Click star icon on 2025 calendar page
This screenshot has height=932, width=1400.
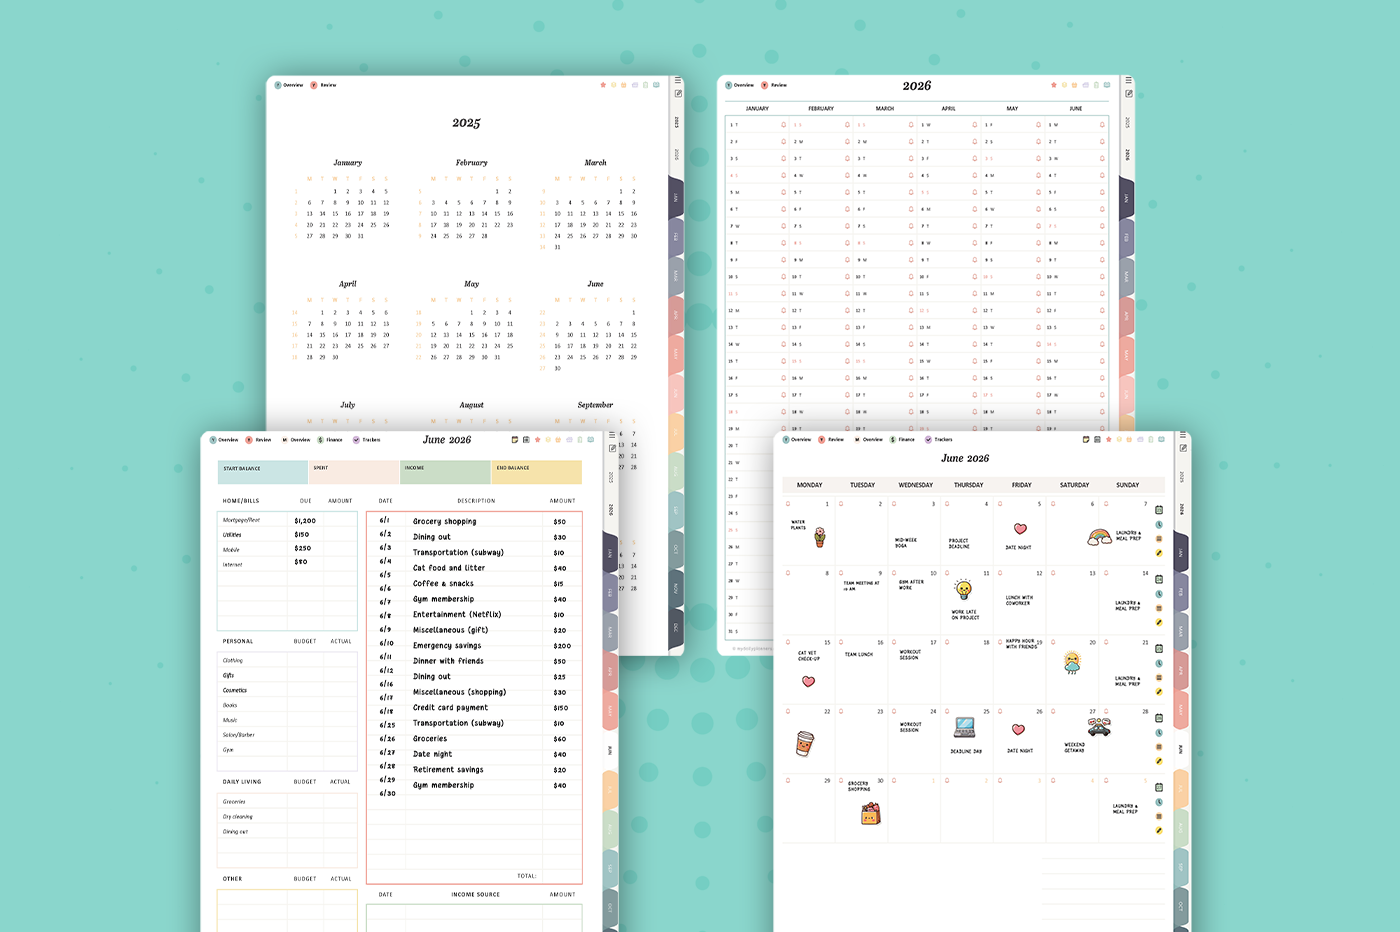(x=603, y=85)
